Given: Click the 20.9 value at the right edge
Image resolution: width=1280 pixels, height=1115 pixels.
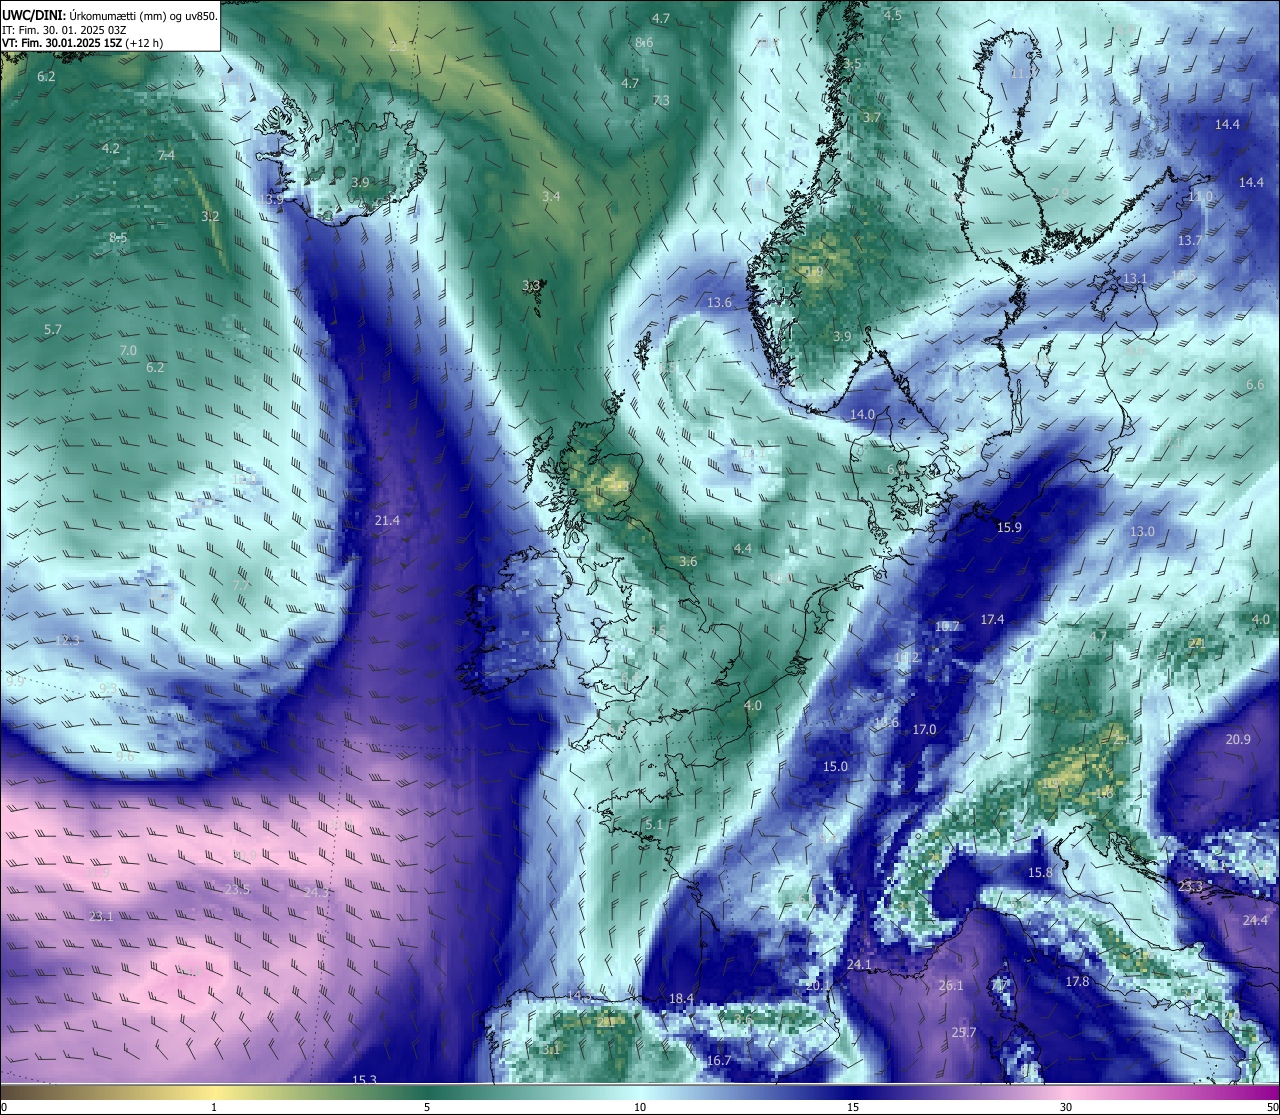Looking at the screenshot, I should 1237,739.
